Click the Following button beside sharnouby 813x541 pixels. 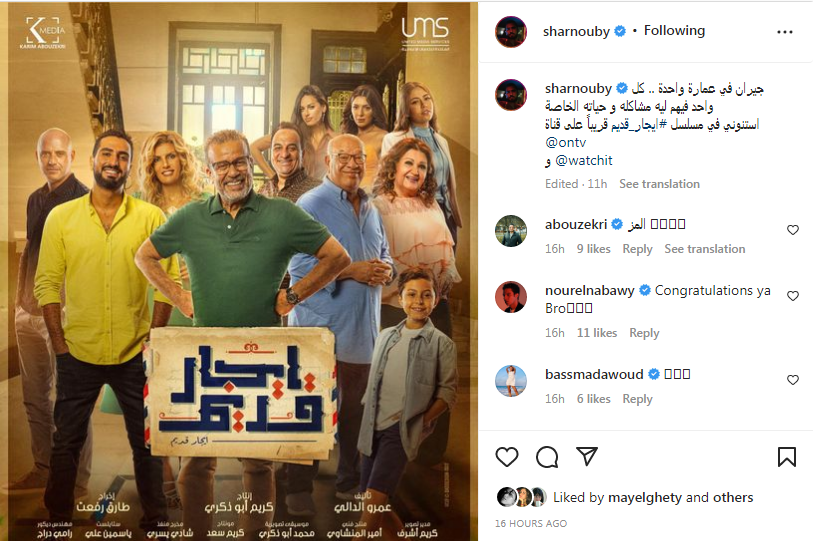674,31
